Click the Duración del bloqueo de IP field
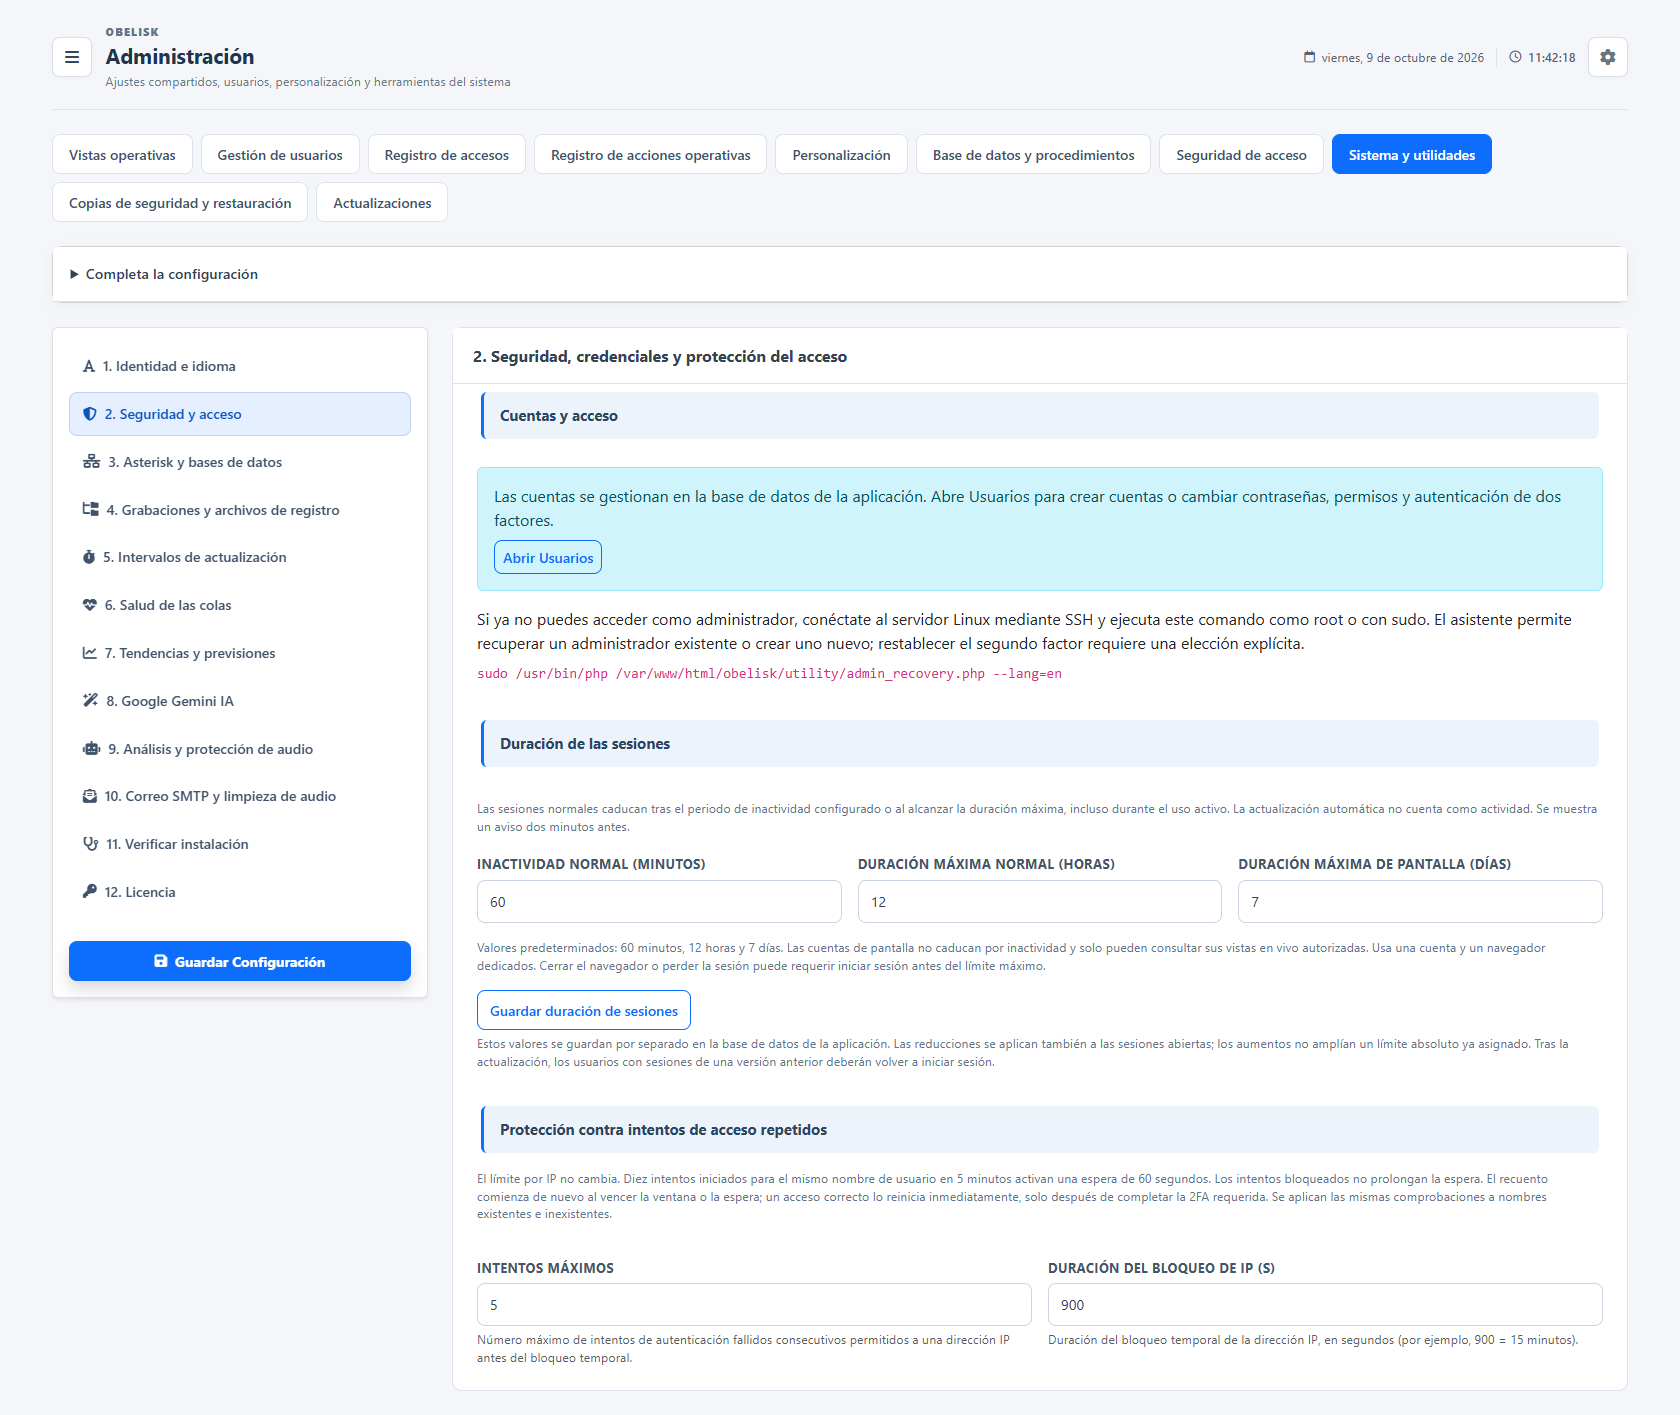 coord(1325,1305)
